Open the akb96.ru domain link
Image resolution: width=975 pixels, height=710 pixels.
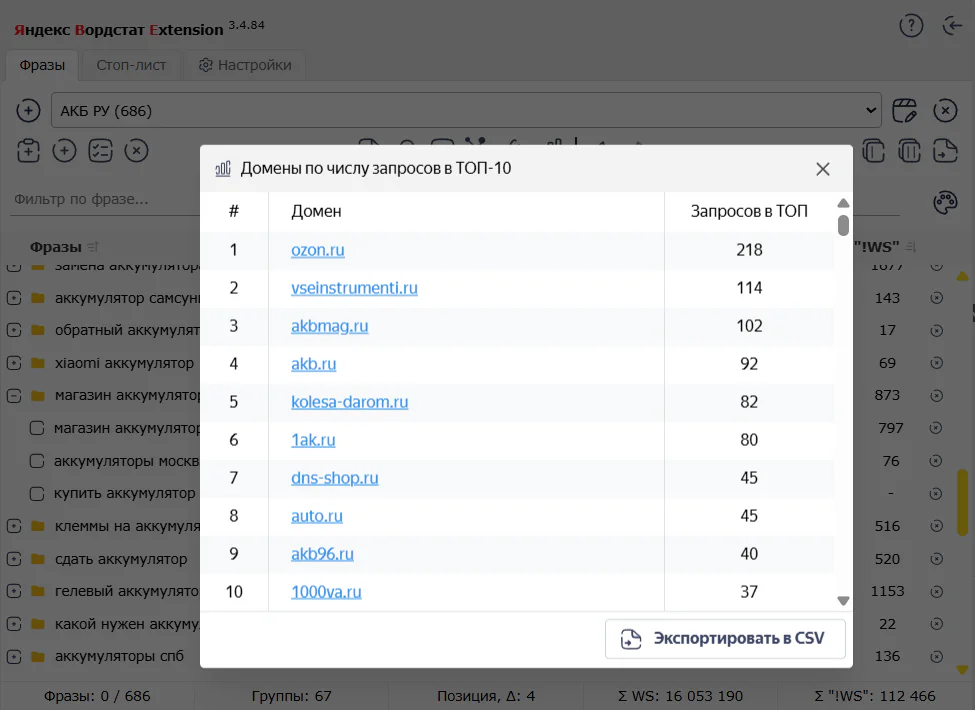[x=322, y=553]
